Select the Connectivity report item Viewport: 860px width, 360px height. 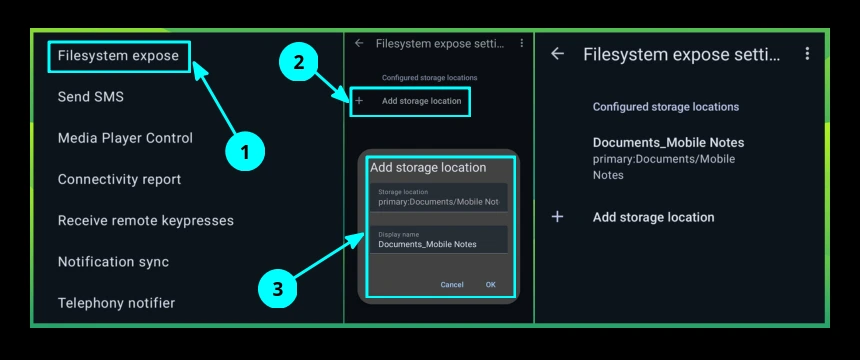[x=120, y=179]
